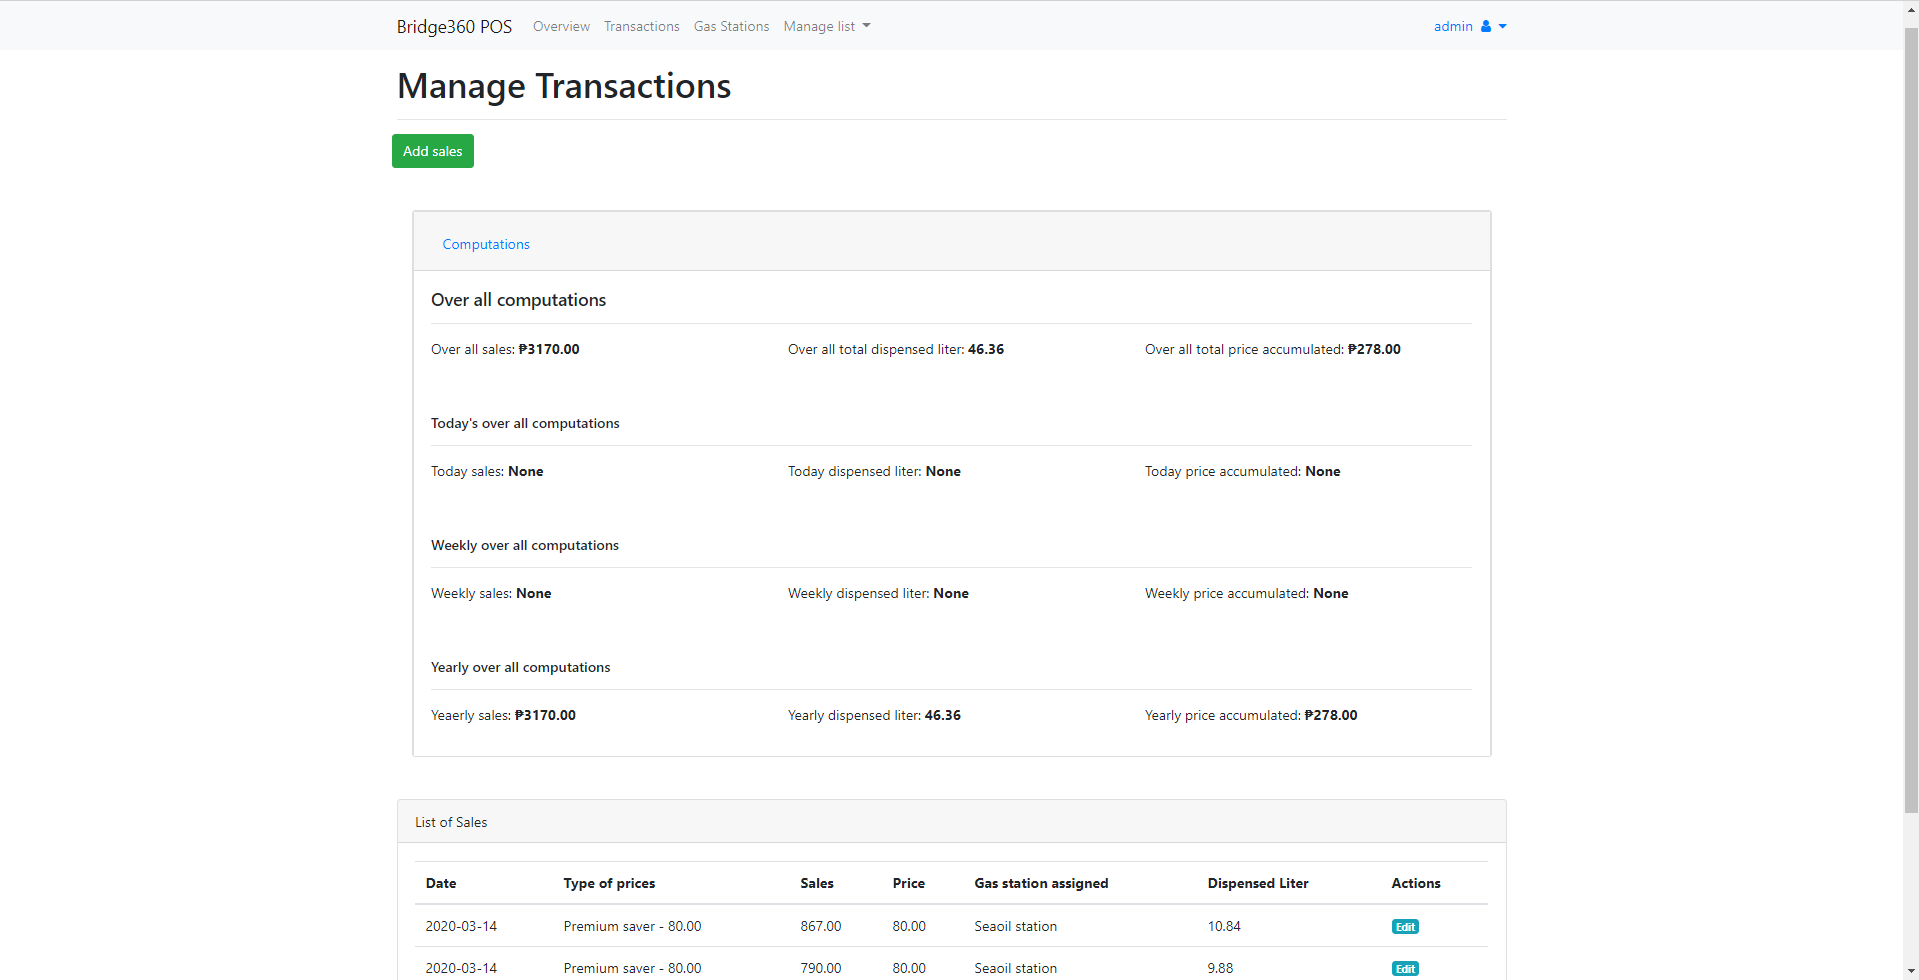
Task: Click Today sales None value
Action: pos(526,471)
